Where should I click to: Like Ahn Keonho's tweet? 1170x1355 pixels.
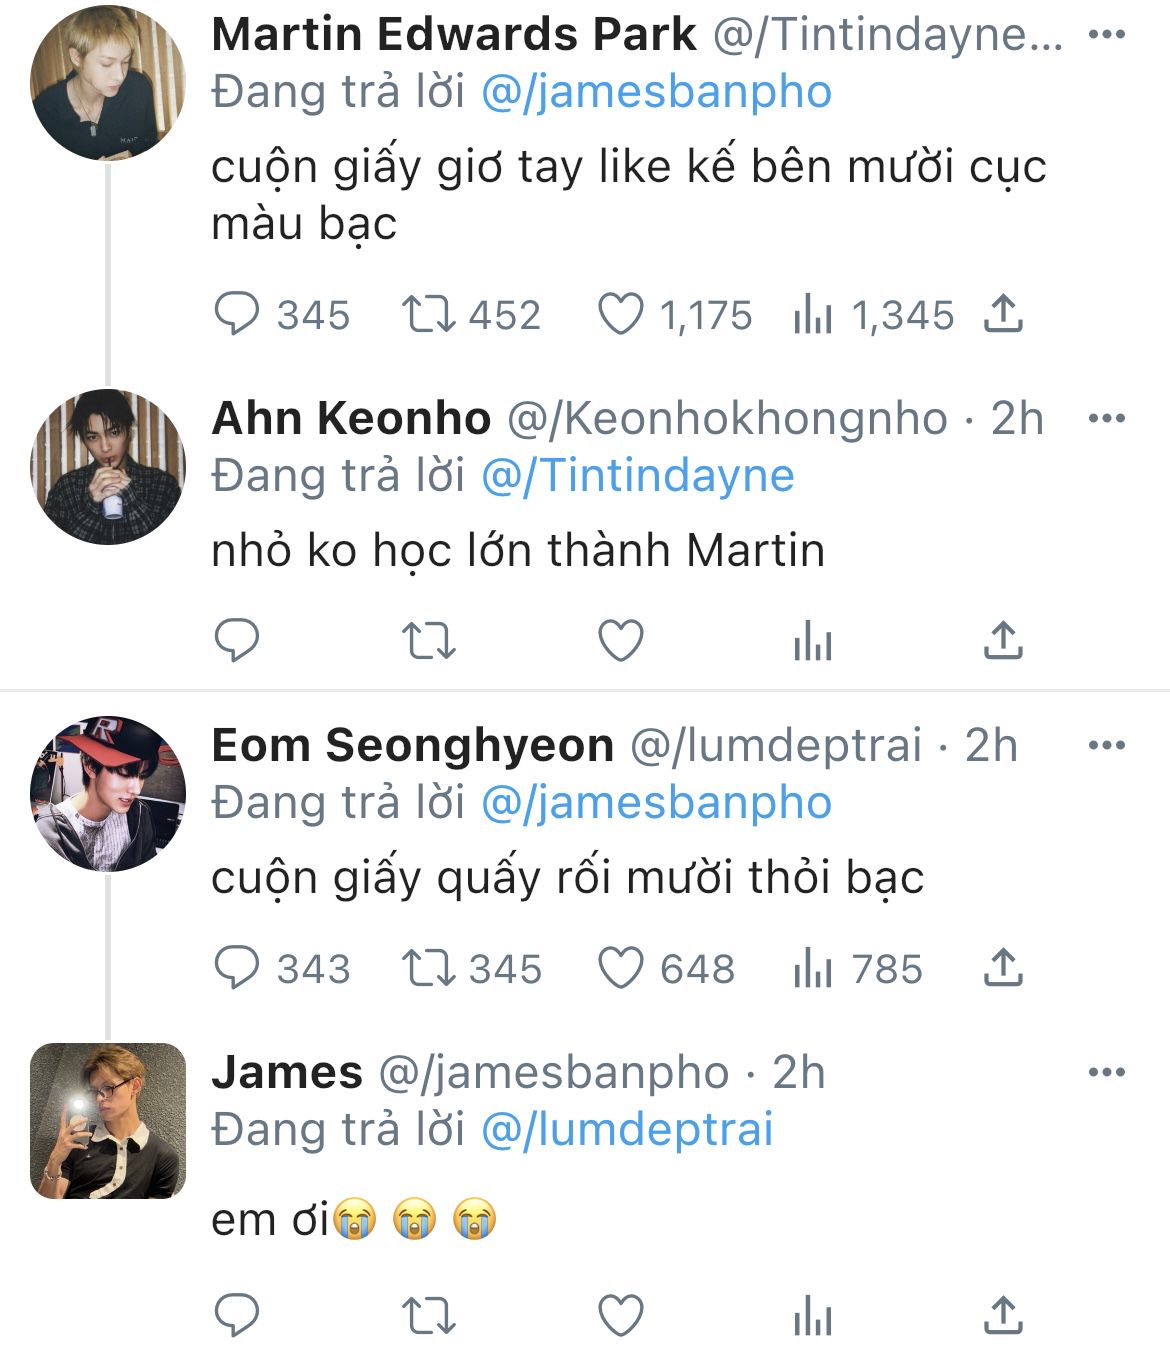(x=620, y=640)
